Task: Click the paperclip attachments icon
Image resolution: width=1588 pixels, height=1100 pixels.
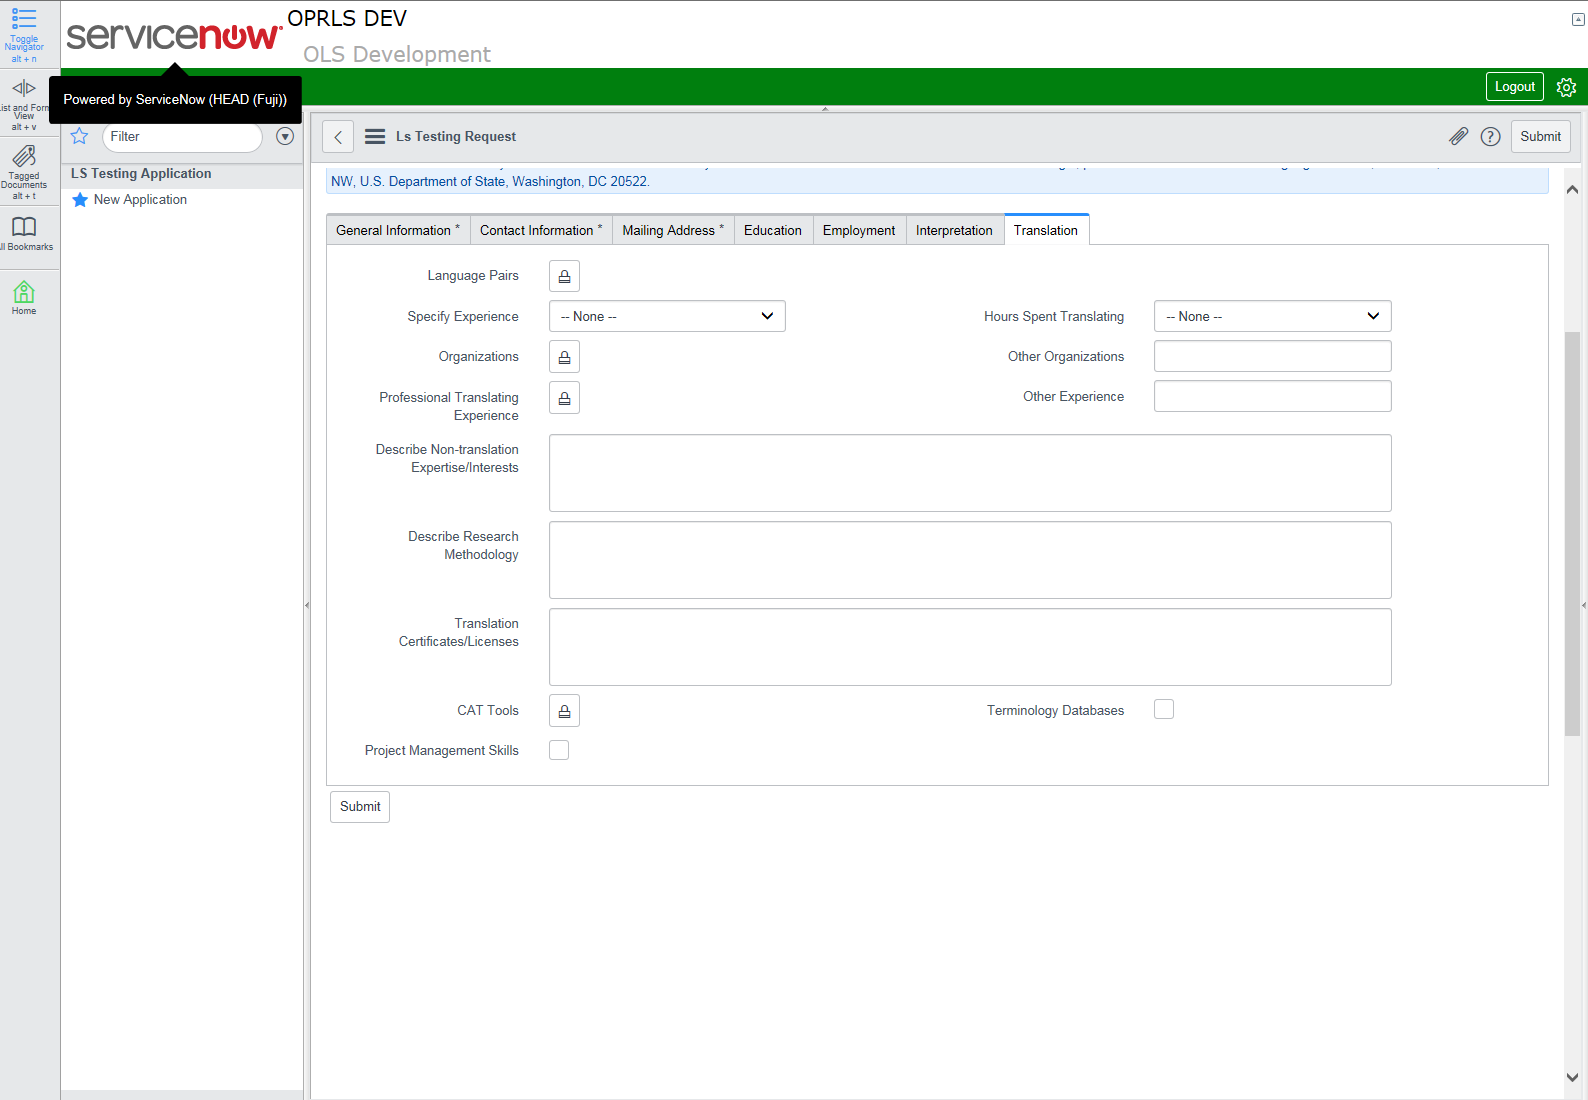Action: pyautogui.click(x=1458, y=137)
